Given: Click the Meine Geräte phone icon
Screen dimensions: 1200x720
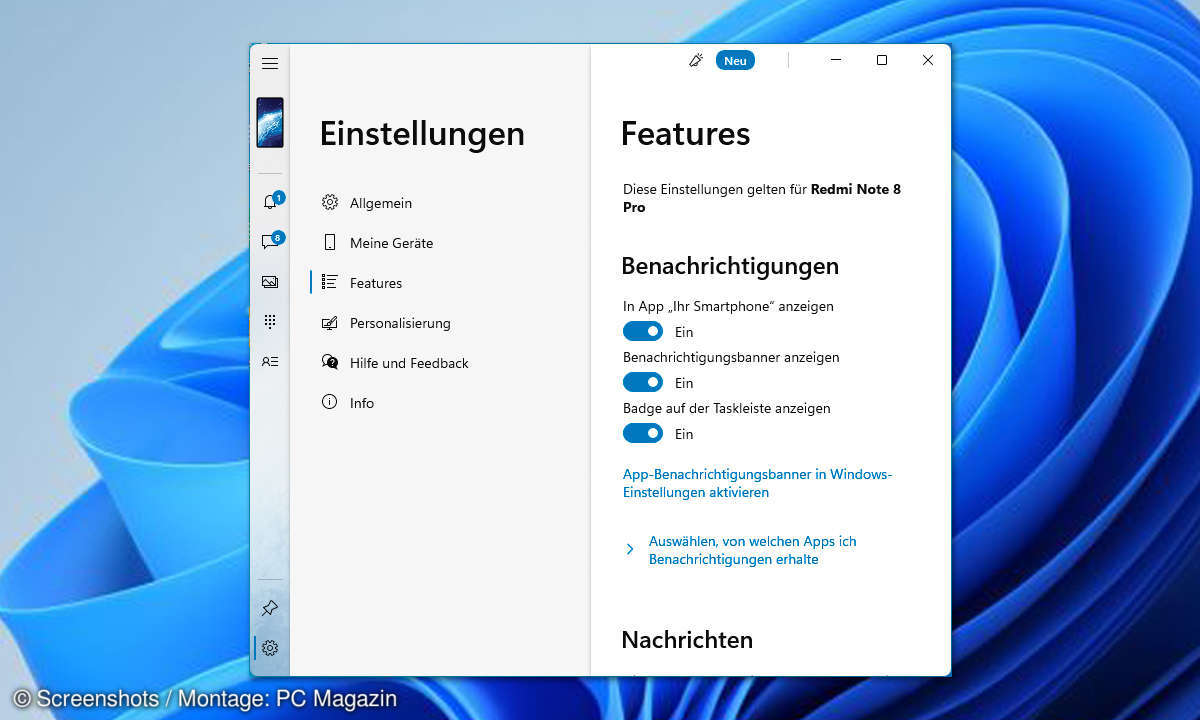Looking at the screenshot, I should click(329, 242).
